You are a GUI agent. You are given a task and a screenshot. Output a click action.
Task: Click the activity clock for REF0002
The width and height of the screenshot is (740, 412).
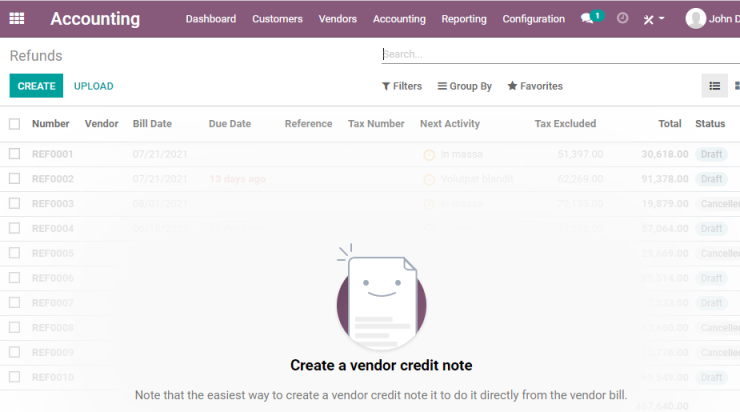tap(429, 179)
